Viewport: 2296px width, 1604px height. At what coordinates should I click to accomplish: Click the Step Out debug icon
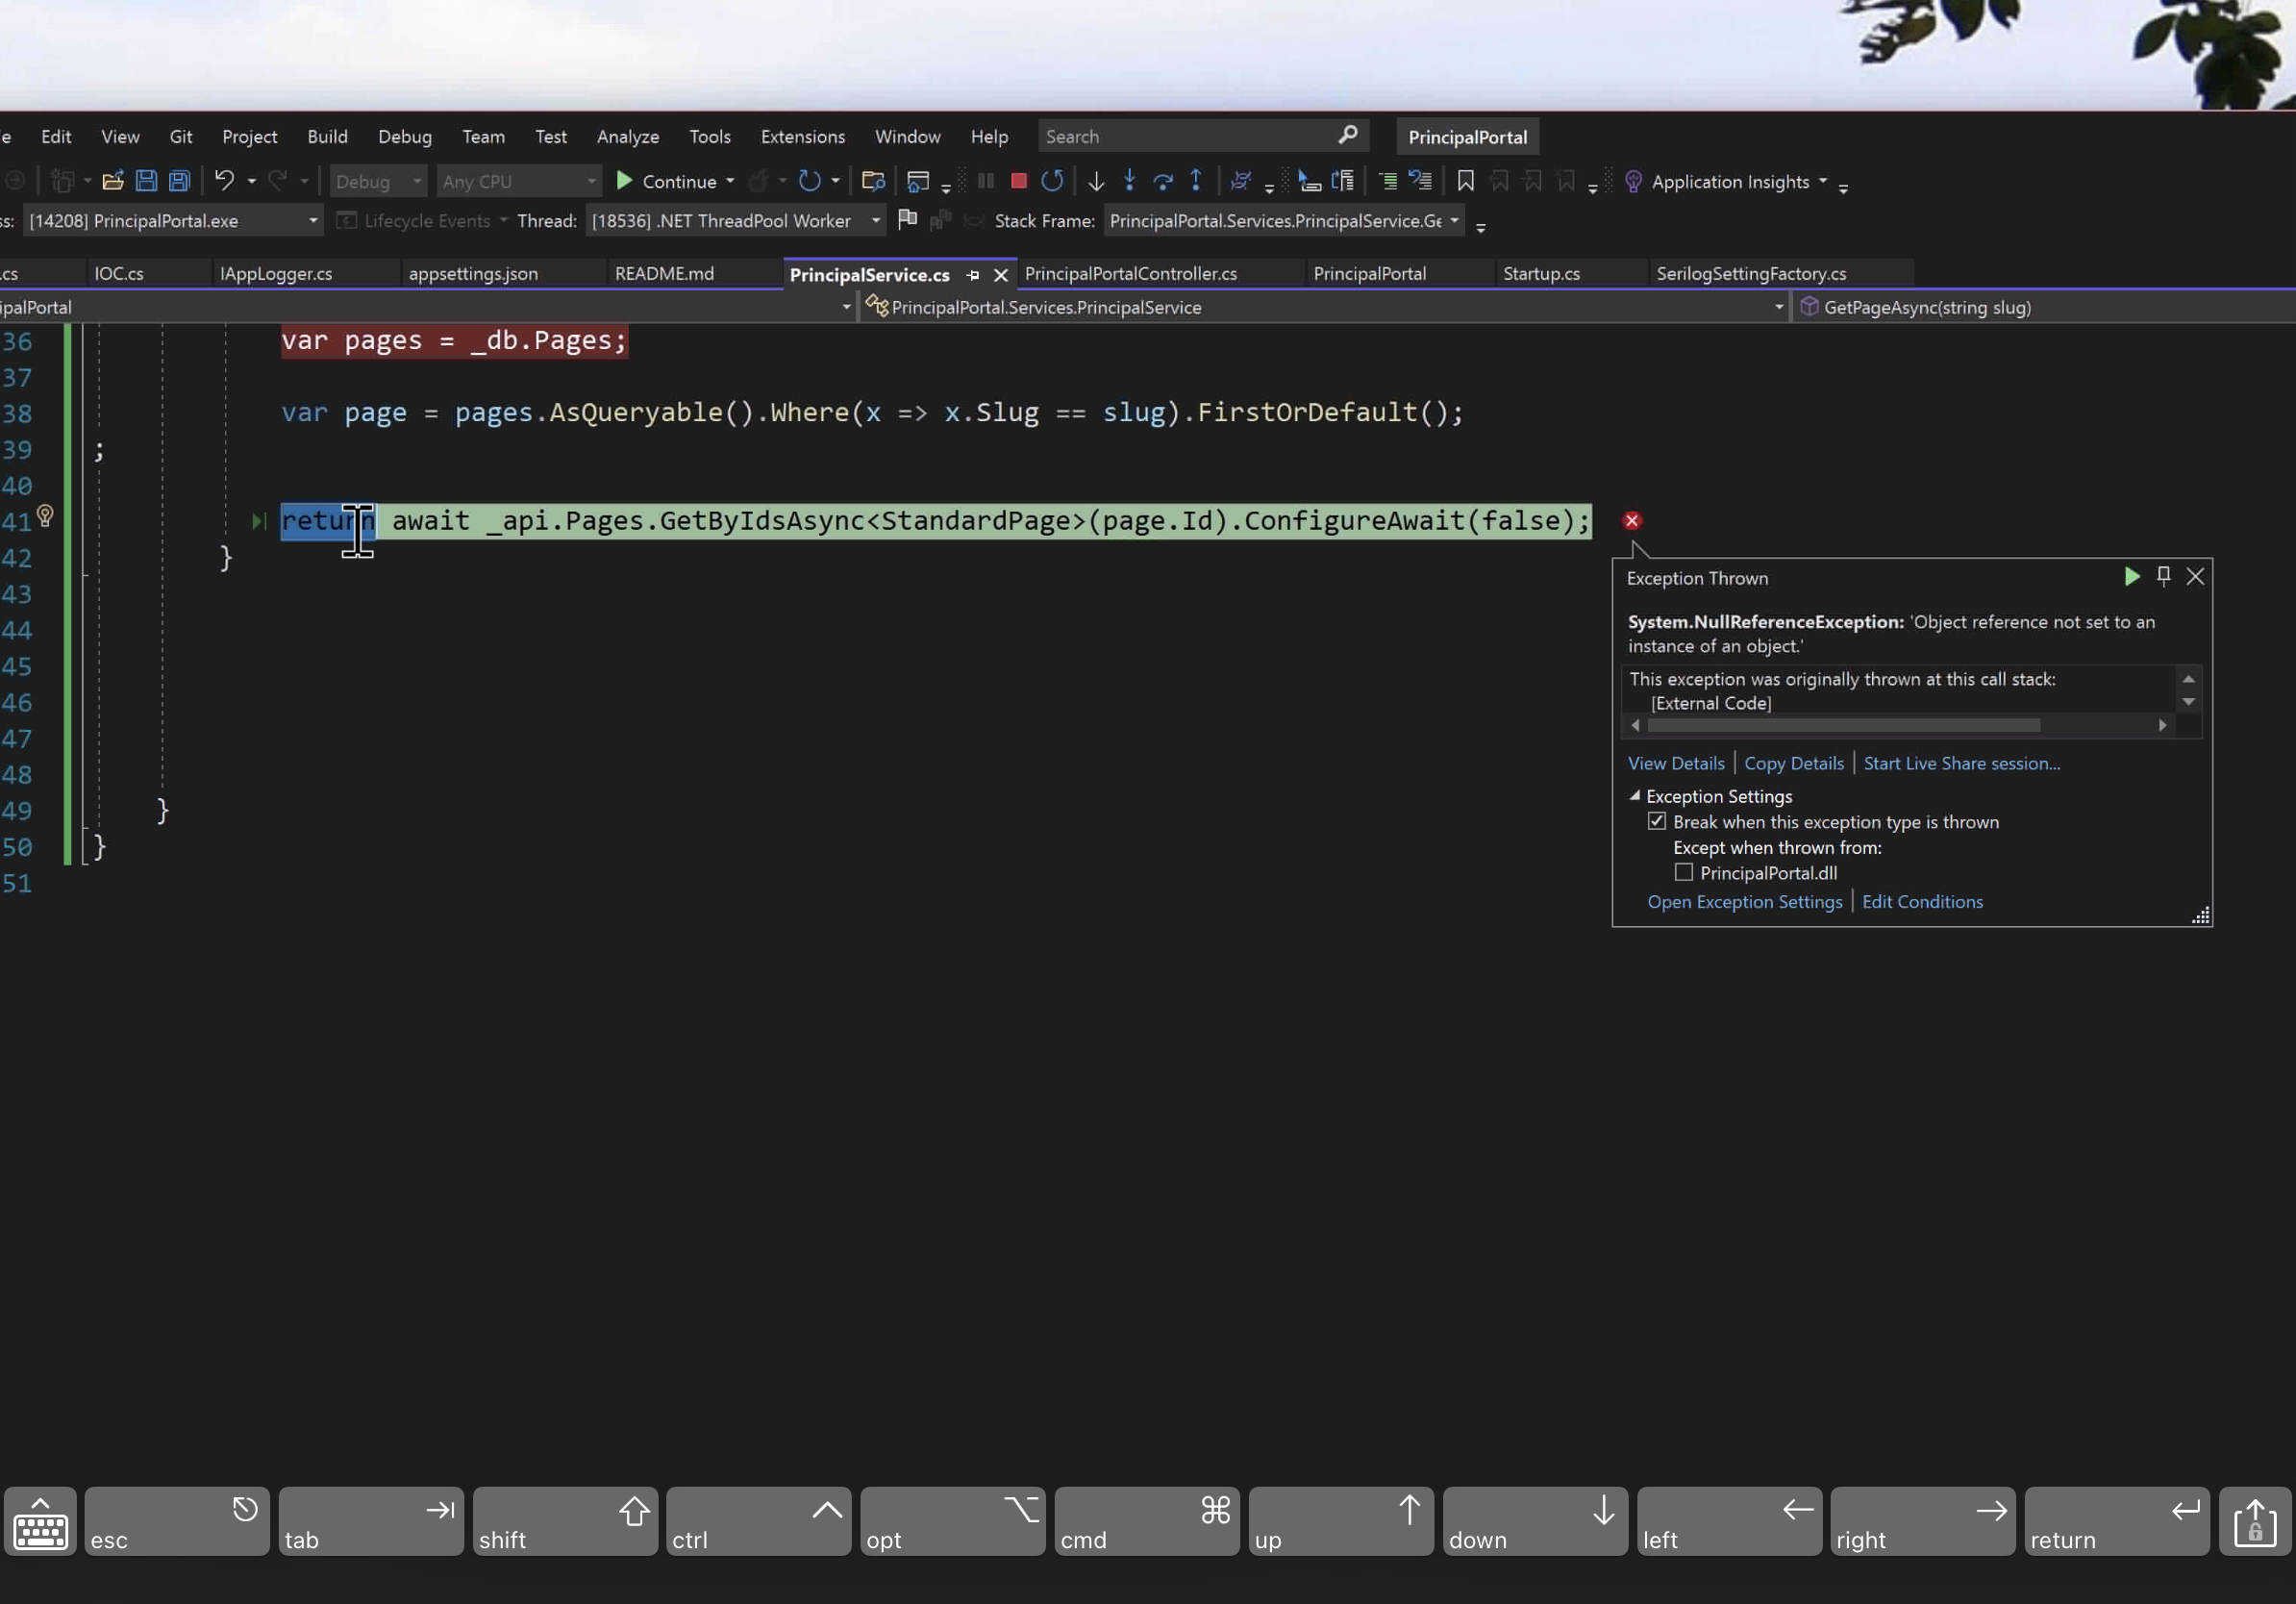coord(1196,181)
